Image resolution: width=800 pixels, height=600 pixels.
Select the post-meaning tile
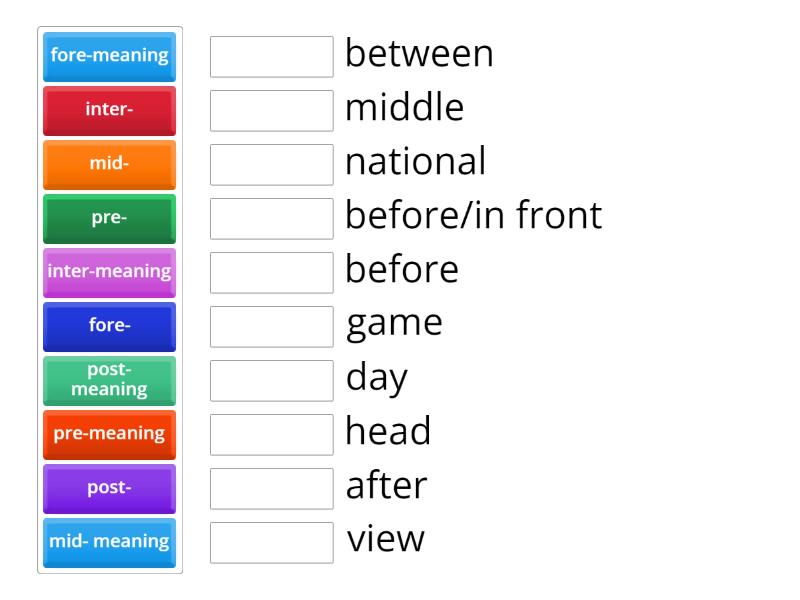pyautogui.click(x=108, y=381)
